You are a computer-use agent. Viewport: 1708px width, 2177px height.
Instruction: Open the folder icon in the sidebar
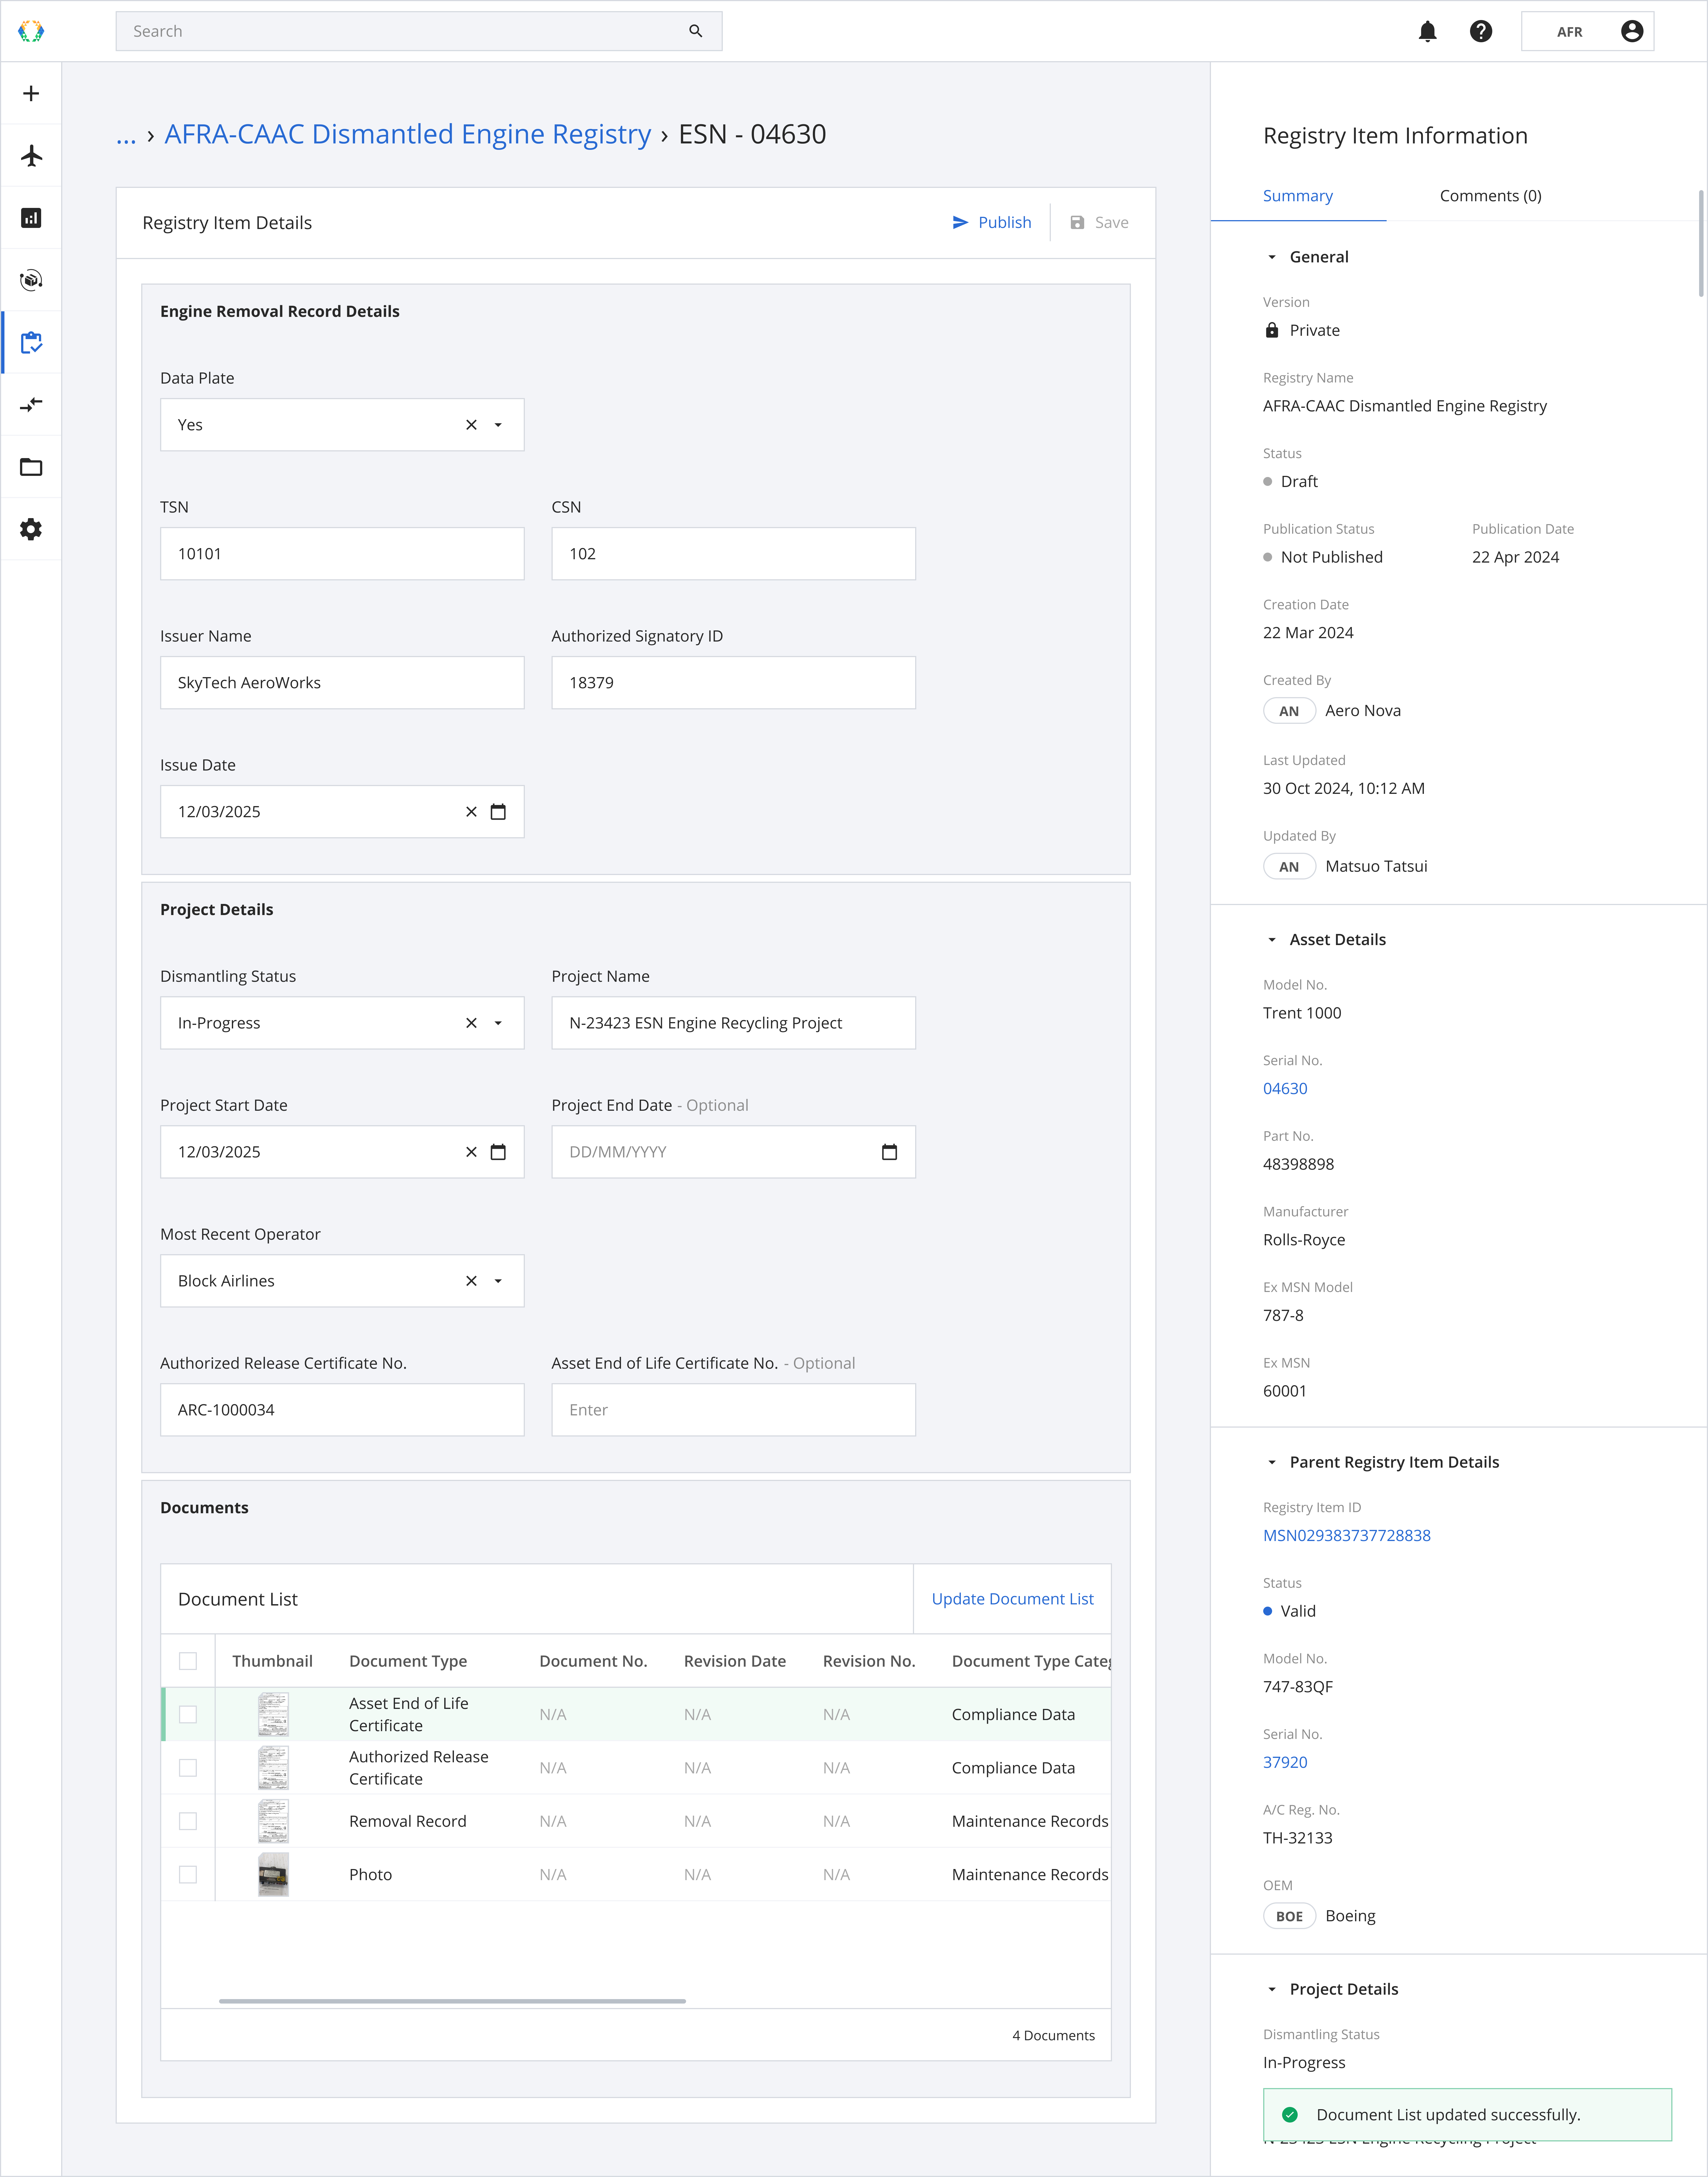point(31,467)
